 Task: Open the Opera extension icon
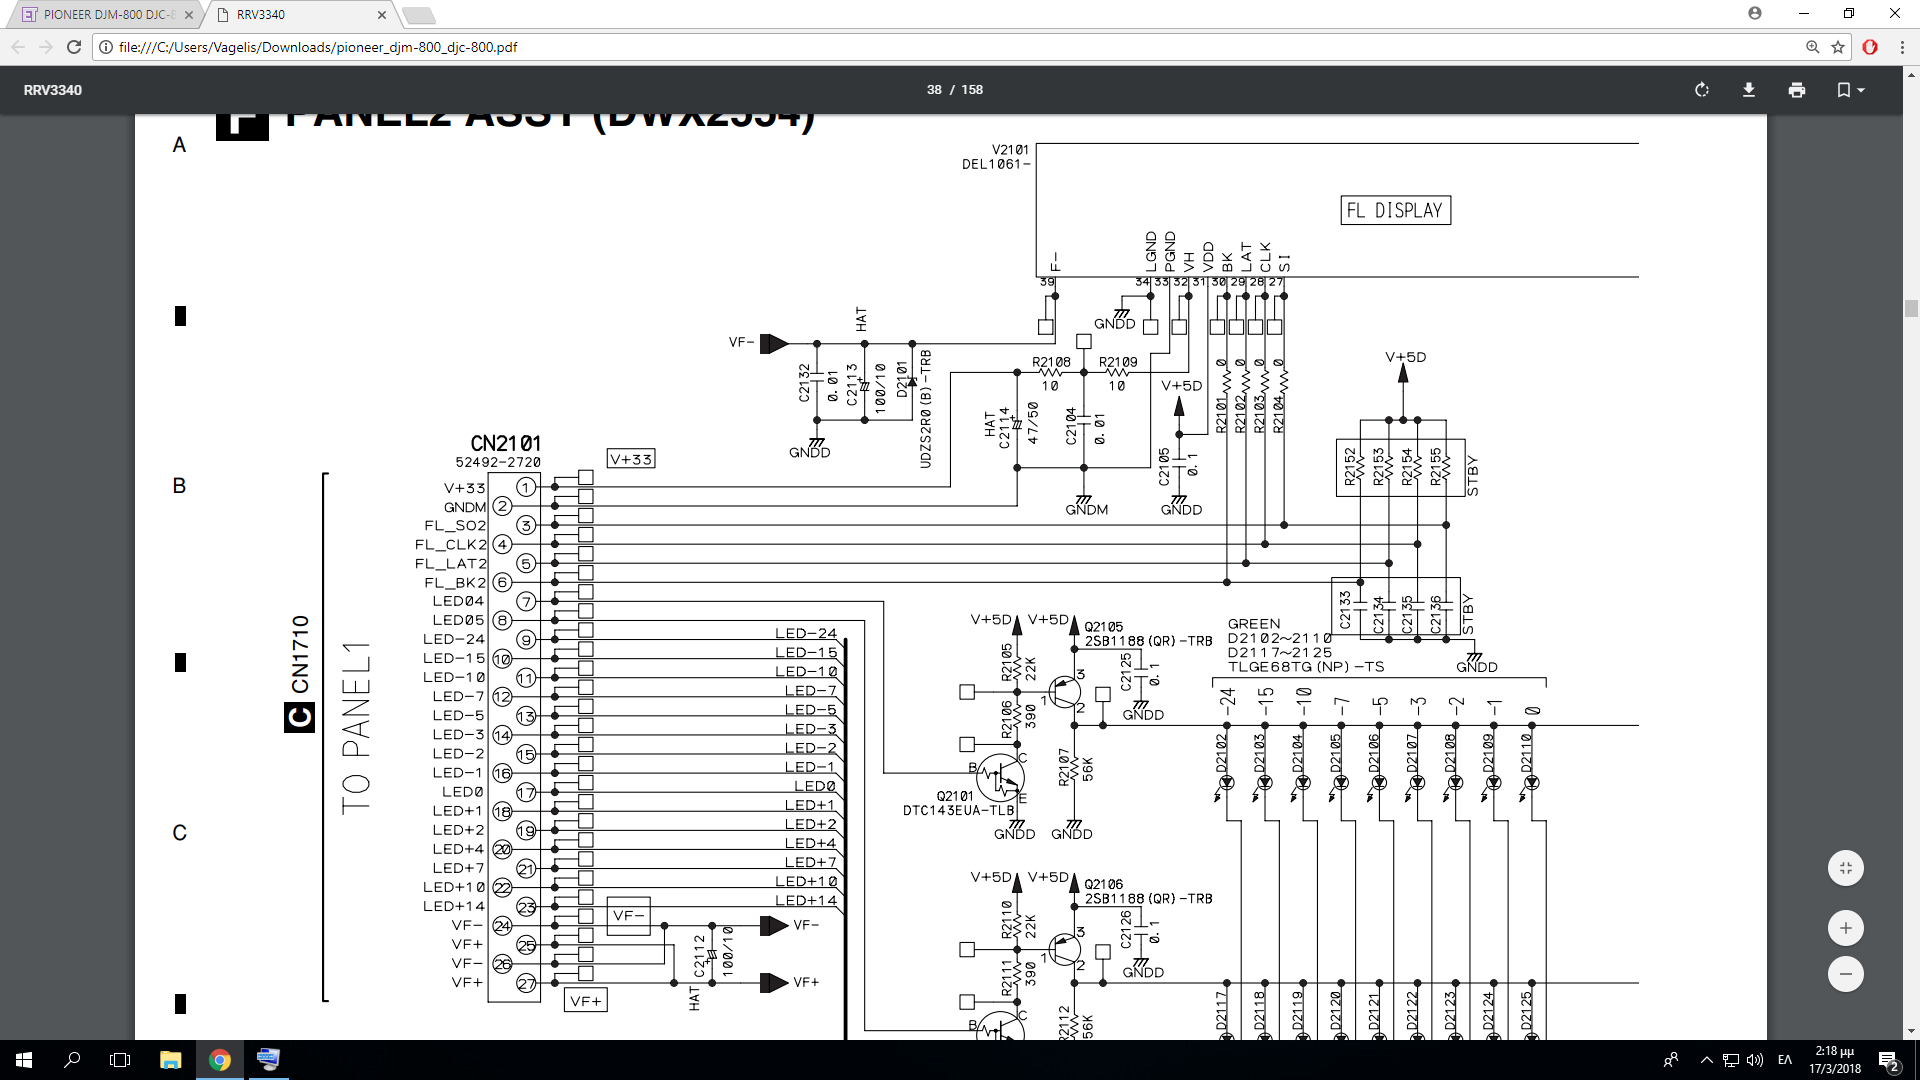(1870, 47)
